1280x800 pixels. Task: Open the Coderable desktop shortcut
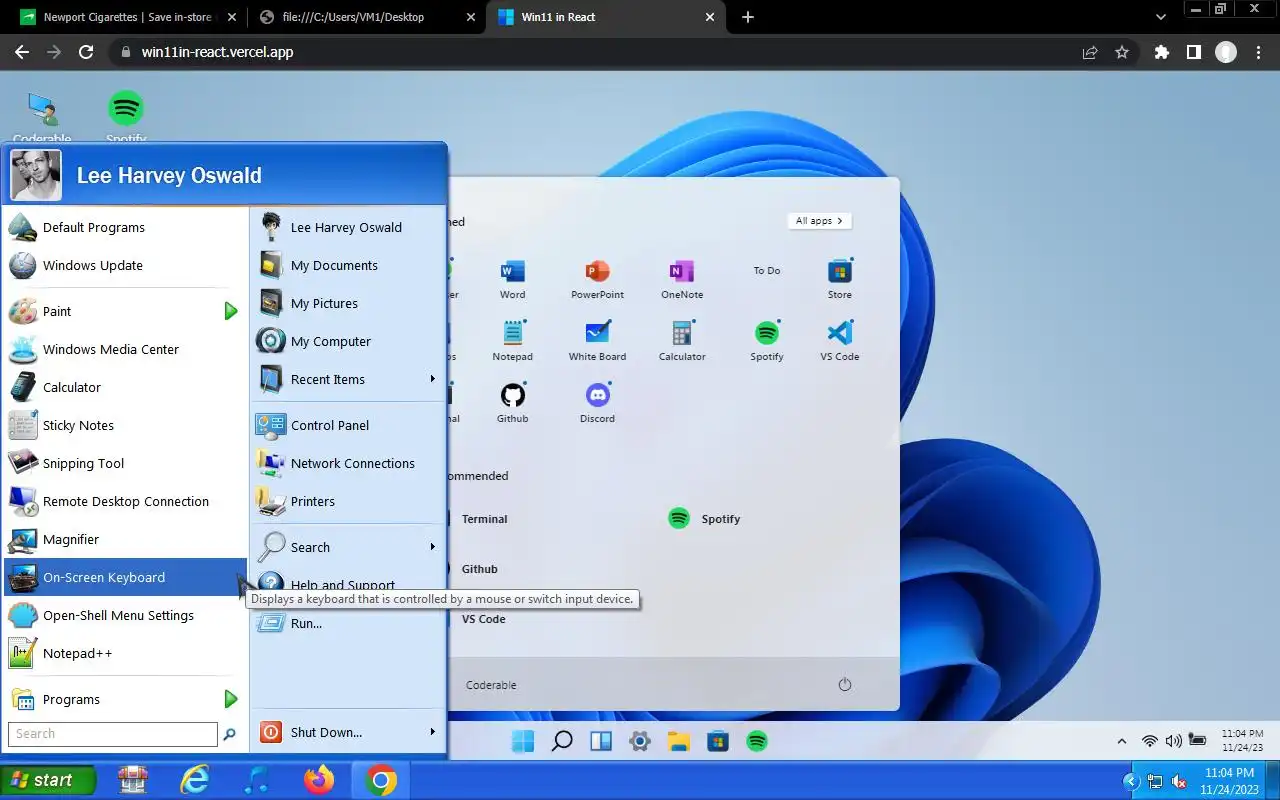click(42, 116)
